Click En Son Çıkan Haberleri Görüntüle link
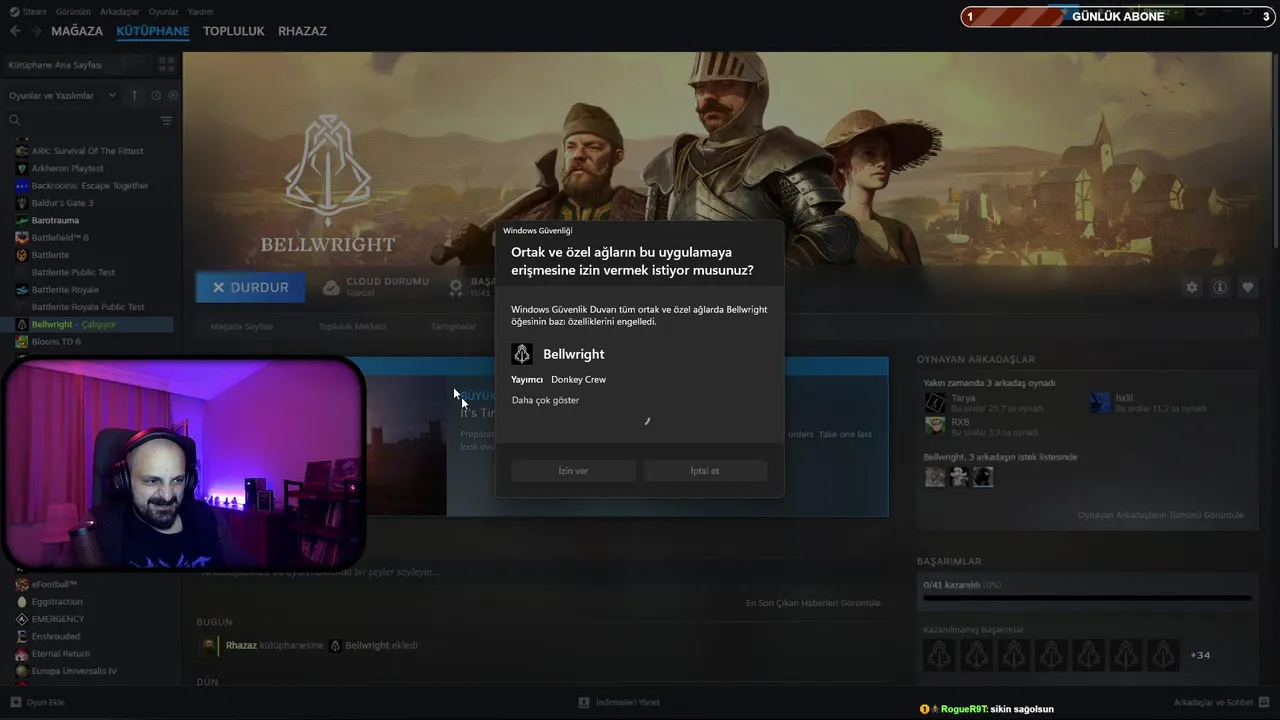The image size is (1280, 720). coord(813,603)
